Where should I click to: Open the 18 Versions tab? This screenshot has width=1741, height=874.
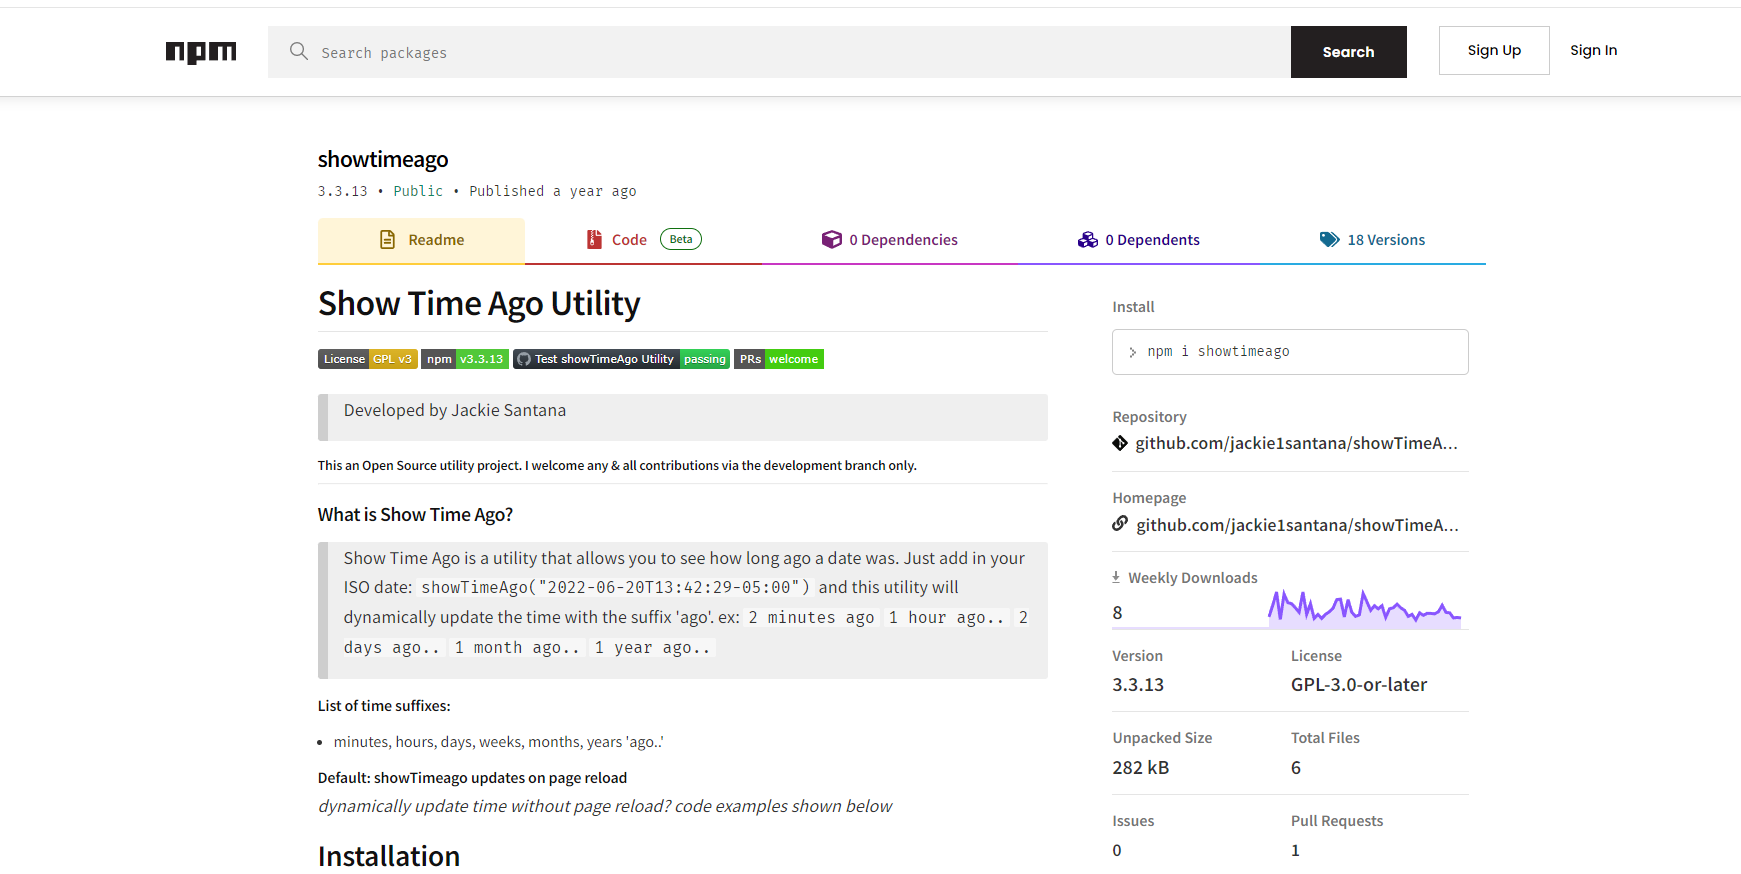pos(1372,240)
